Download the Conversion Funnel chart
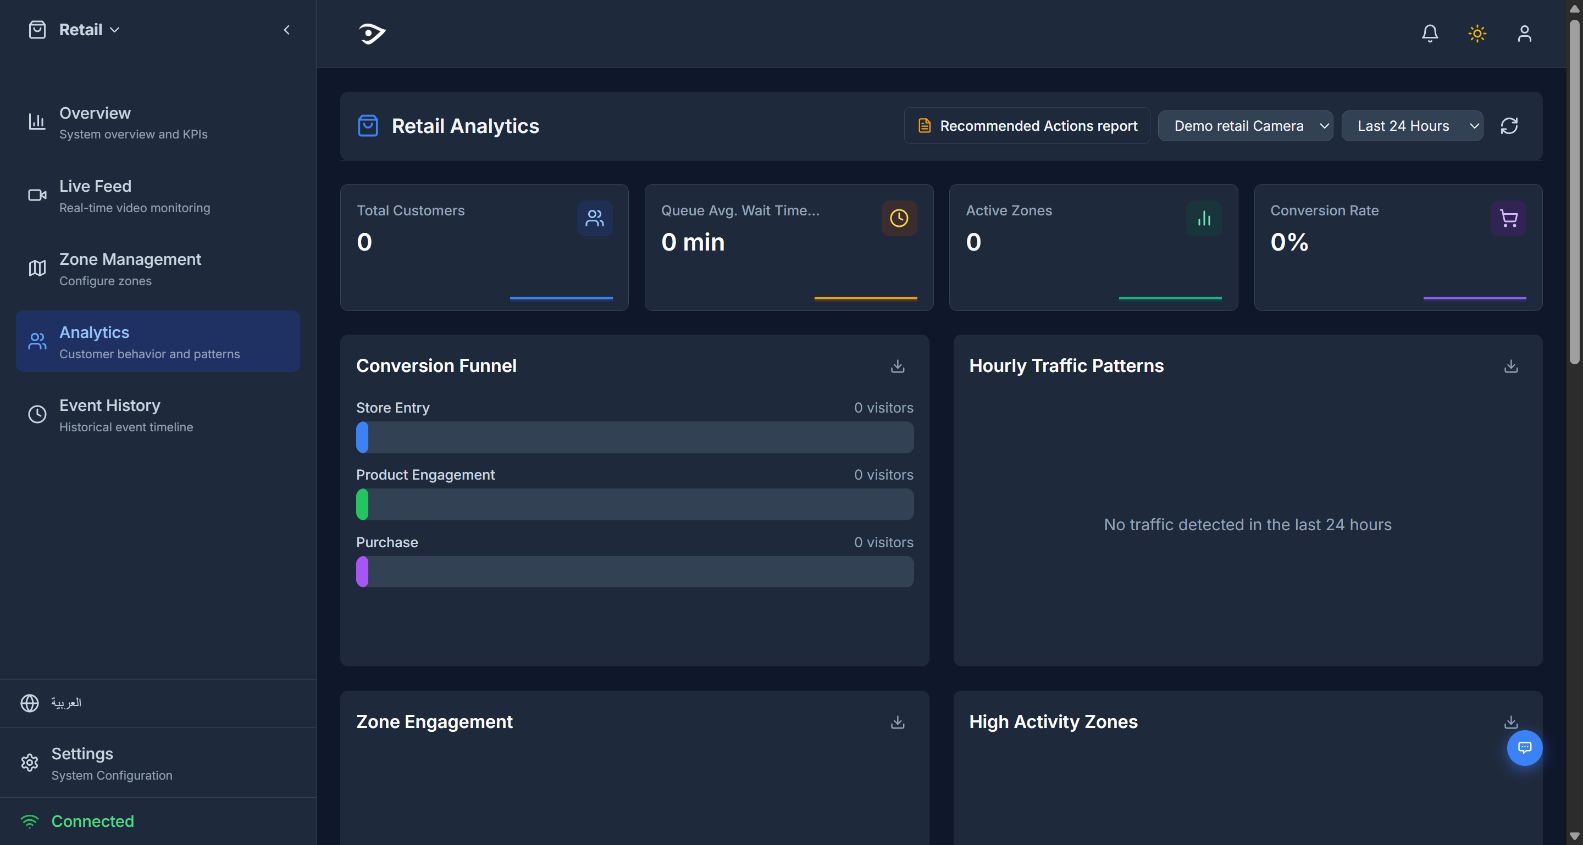Viewport: 1583px width, 845px height. coord(898,367)
